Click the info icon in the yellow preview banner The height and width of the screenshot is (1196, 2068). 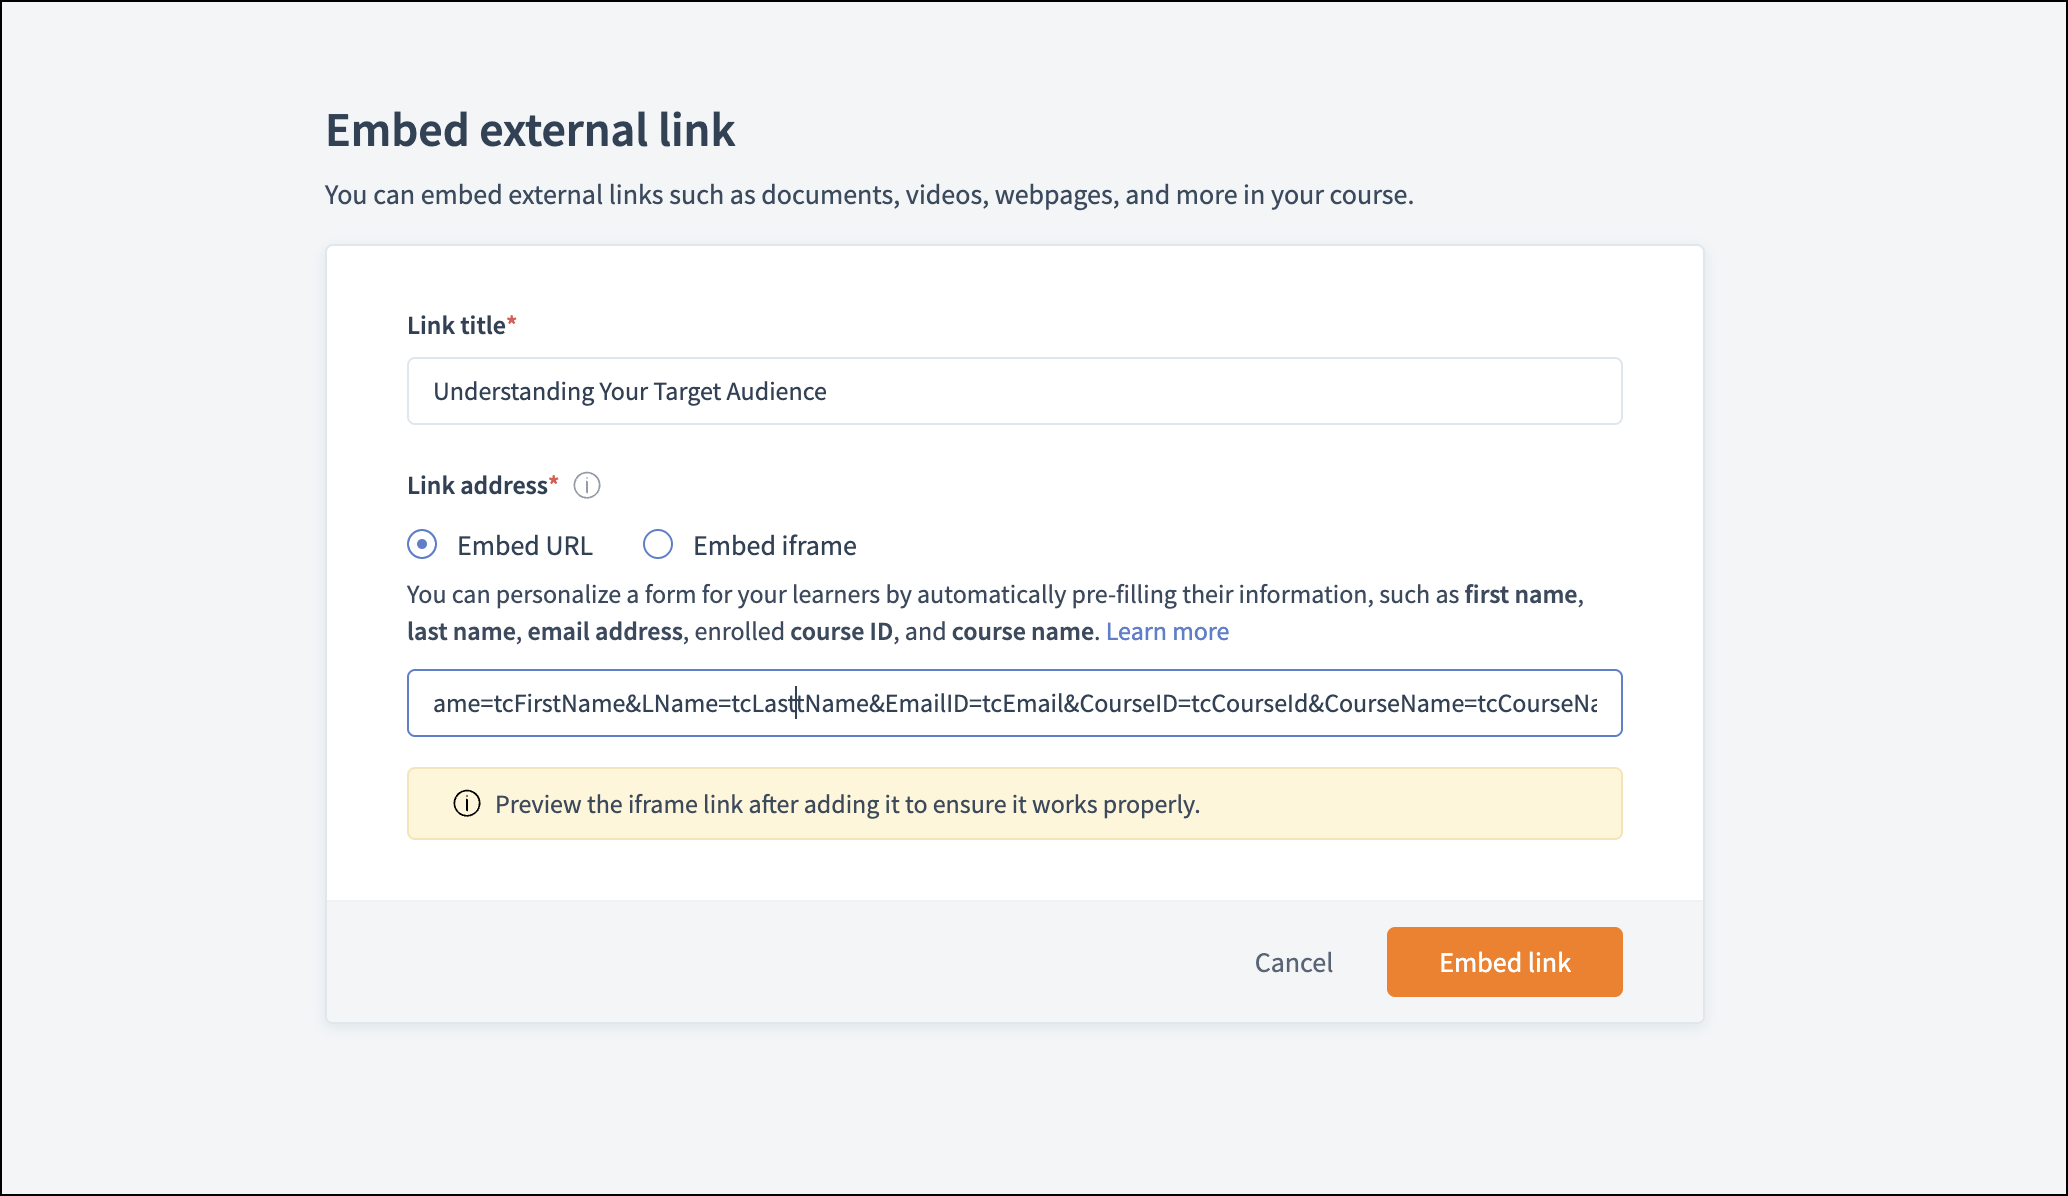467,804
